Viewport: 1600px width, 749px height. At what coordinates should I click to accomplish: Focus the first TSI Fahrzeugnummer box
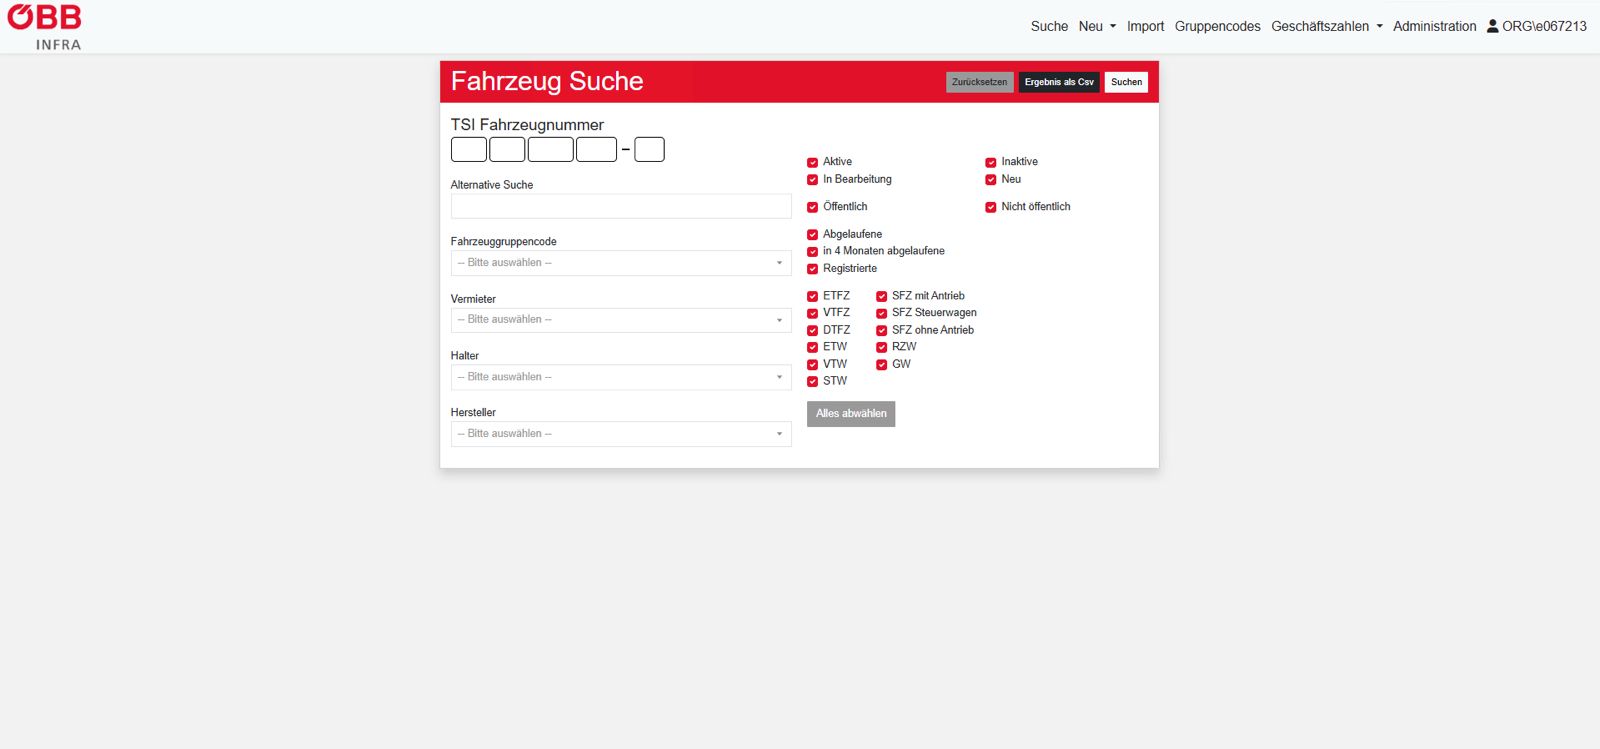pos(469,149)
